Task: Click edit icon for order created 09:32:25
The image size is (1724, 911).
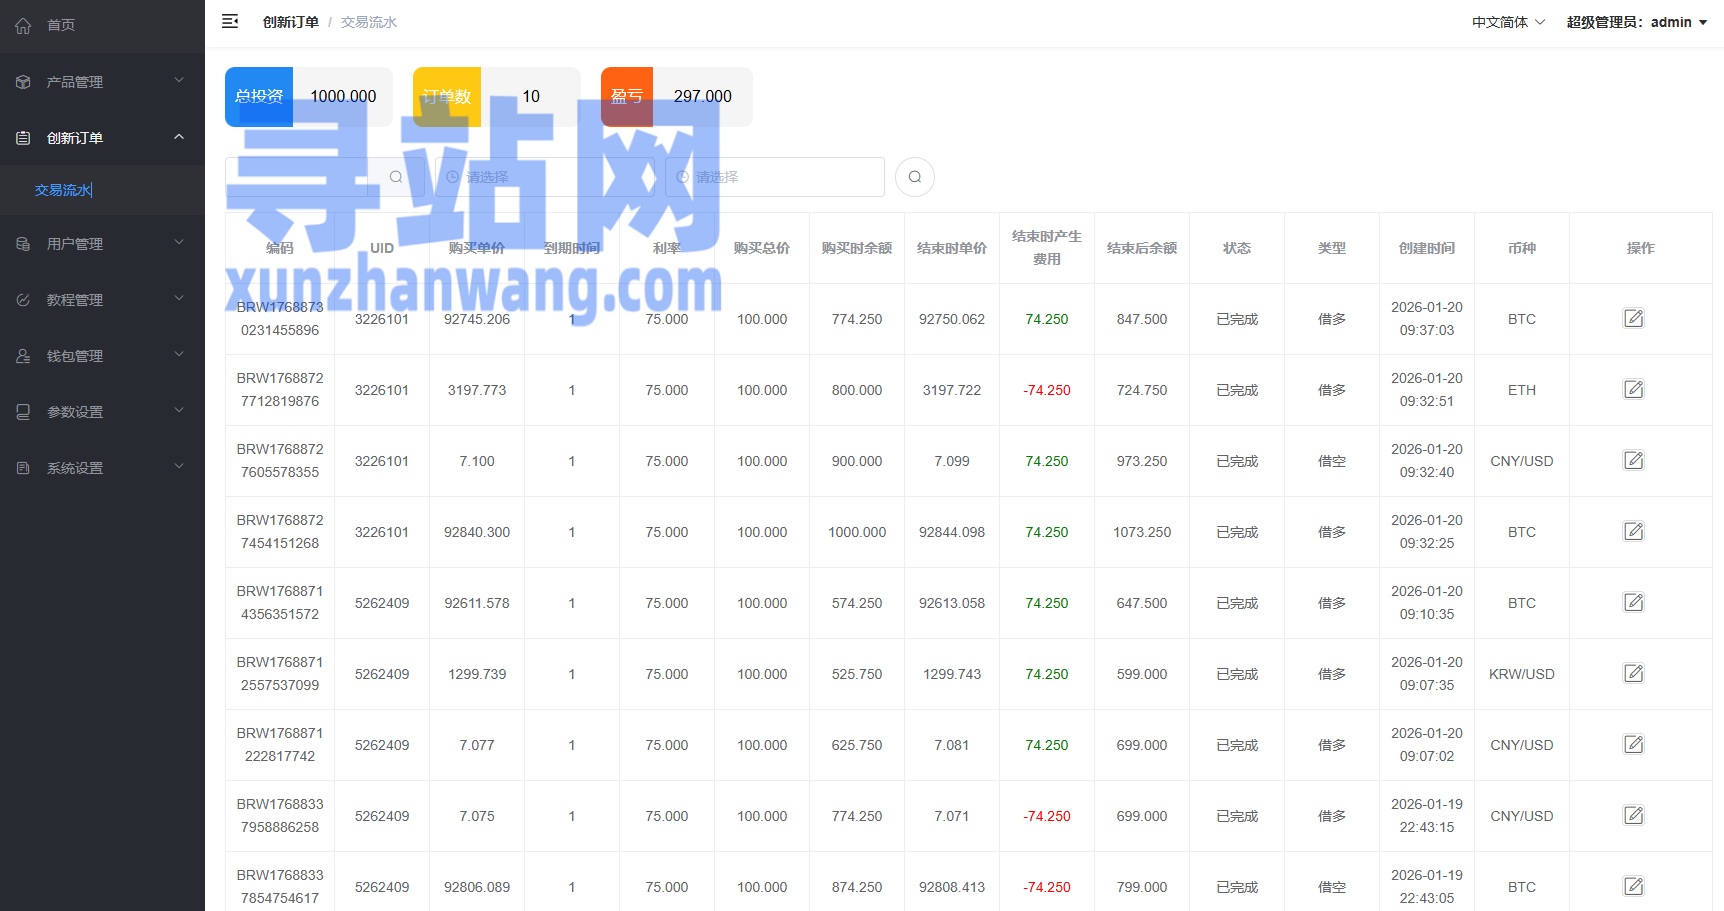Action: click(x=1633, y=532)
